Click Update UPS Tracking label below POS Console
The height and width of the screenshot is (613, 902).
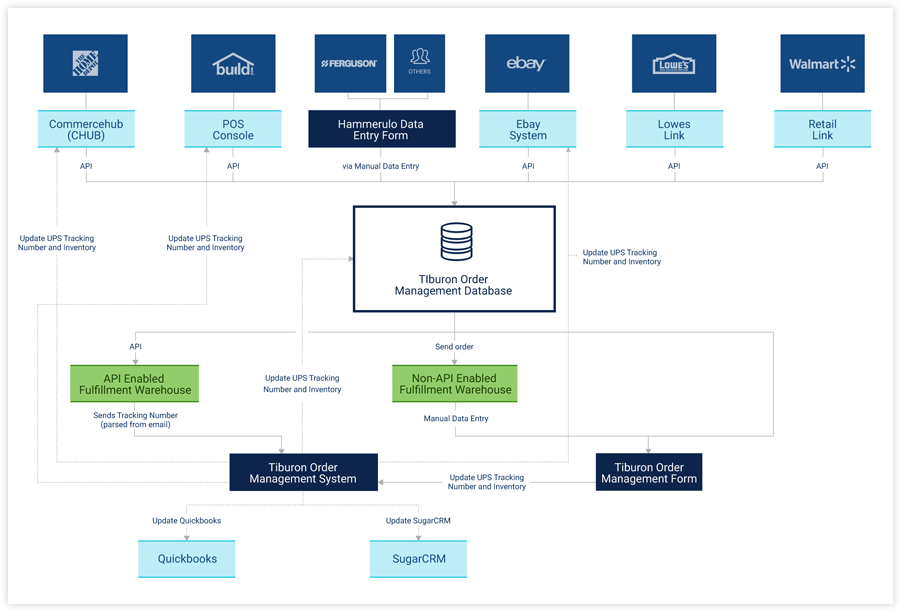(205, 243)
